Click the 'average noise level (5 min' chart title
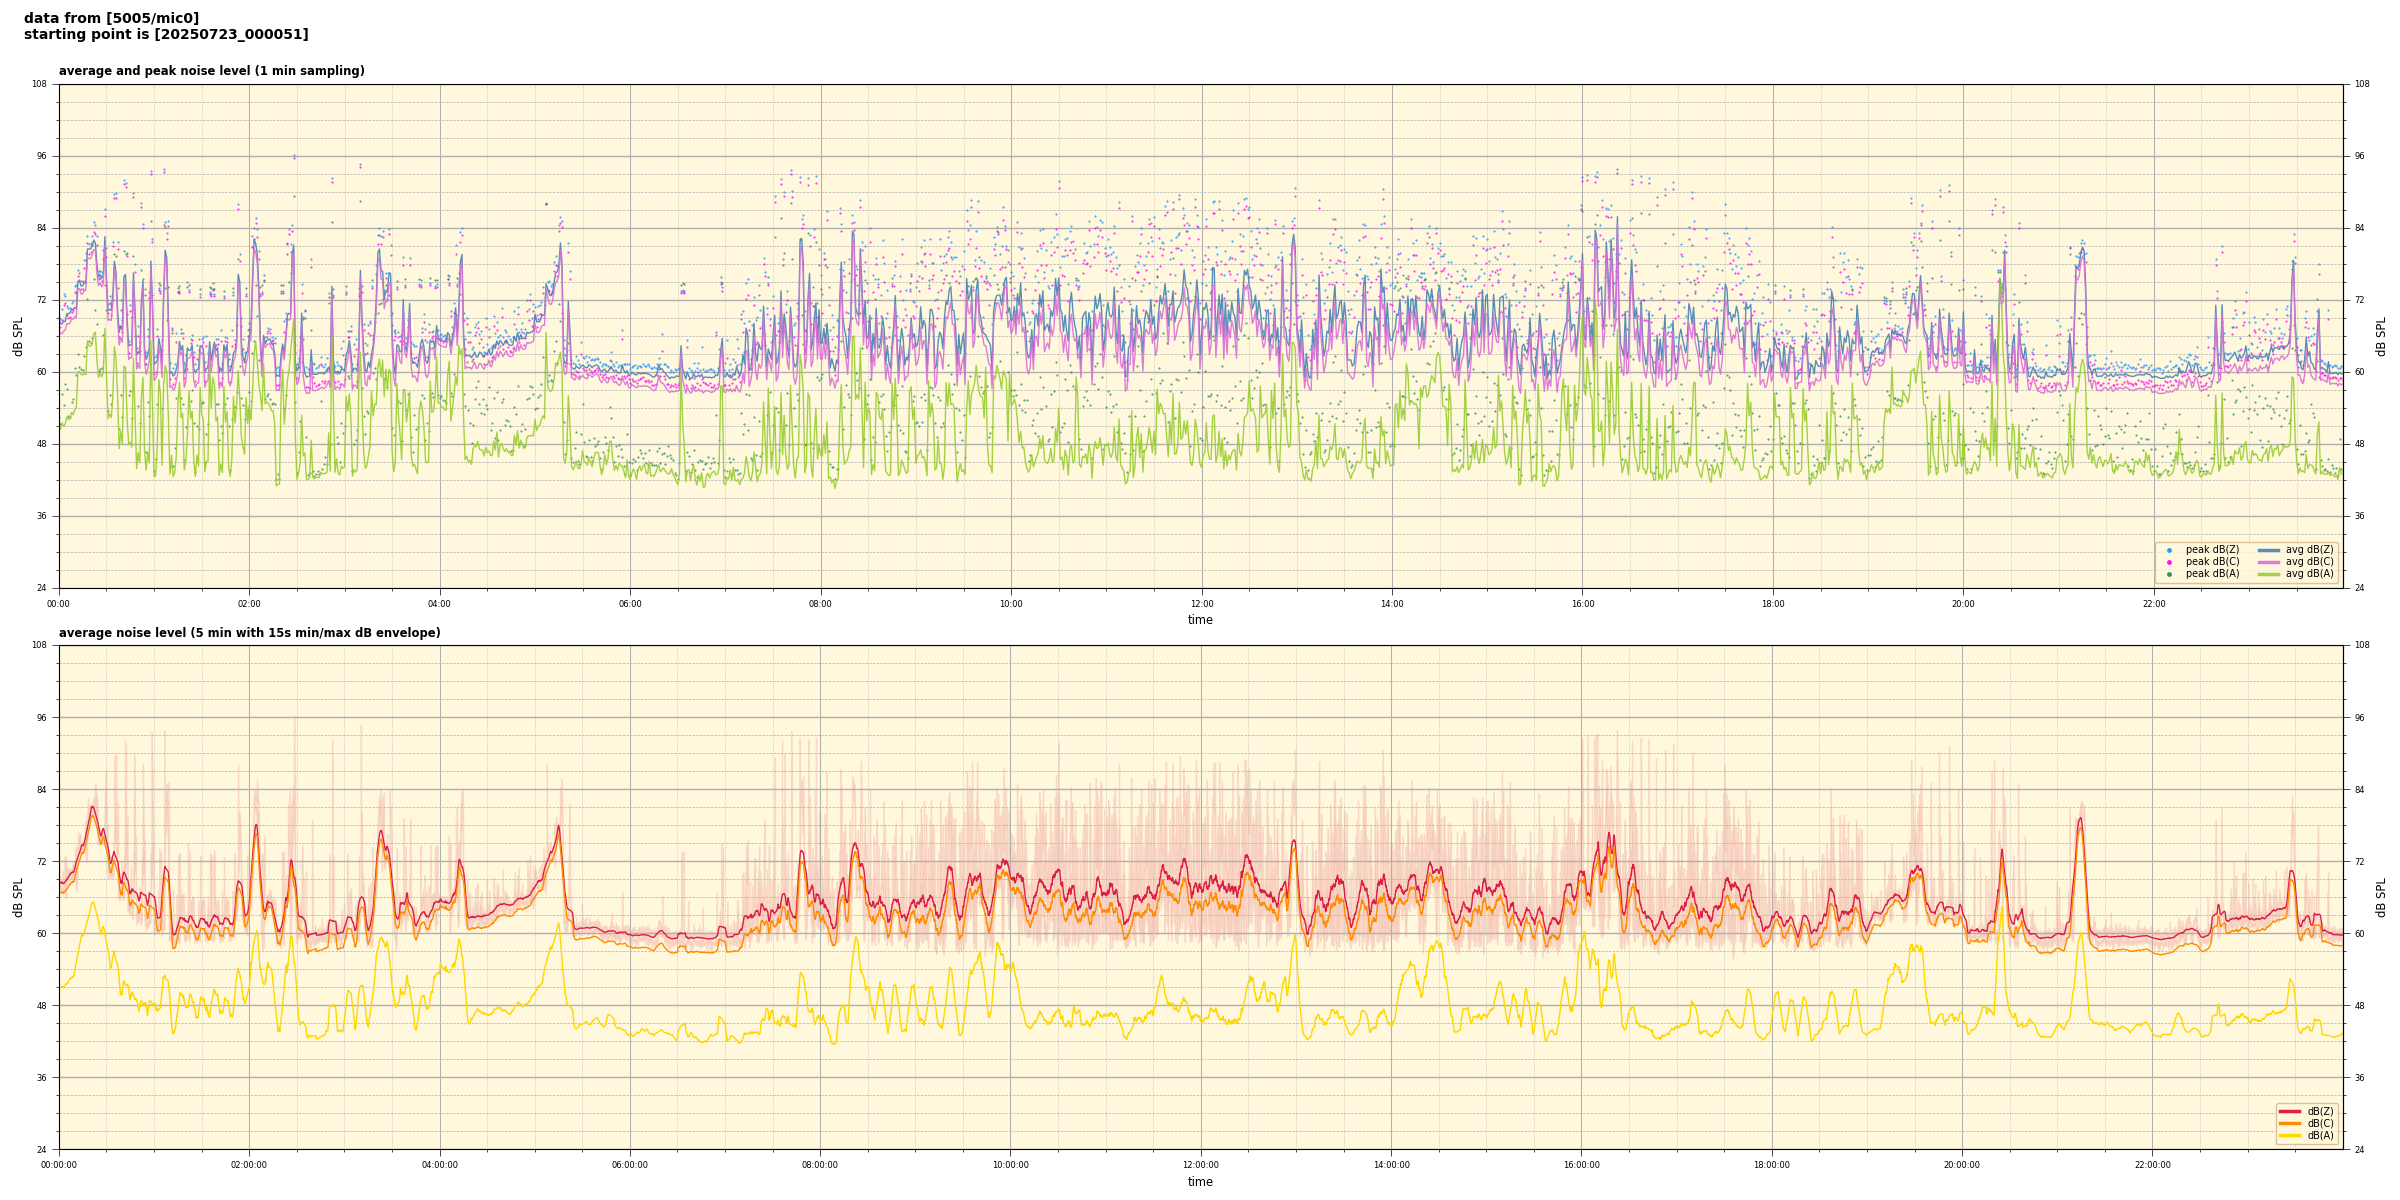The width and height of the screenshot is (2400, 1200). [x=249, y=633]
